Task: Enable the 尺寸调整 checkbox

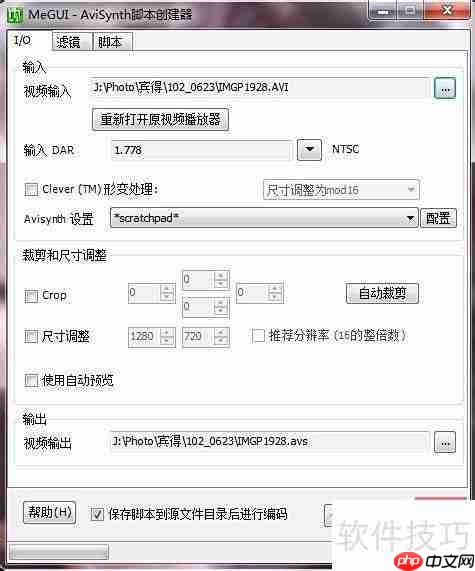Action: [x=31, y=336]
